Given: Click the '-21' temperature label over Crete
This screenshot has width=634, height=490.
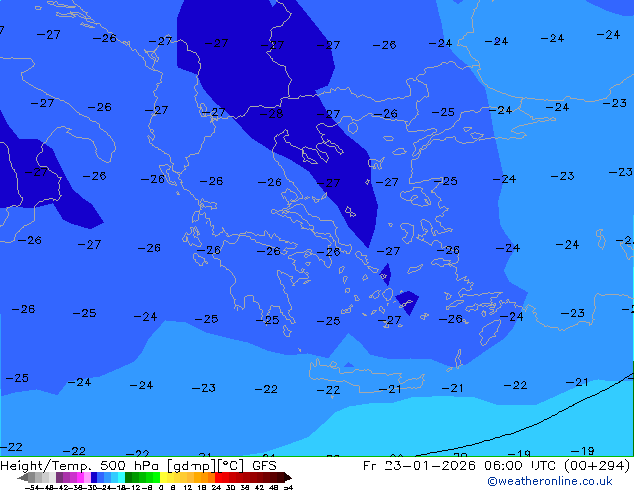Looking at the screenshot, I should (x=390, y=389).
